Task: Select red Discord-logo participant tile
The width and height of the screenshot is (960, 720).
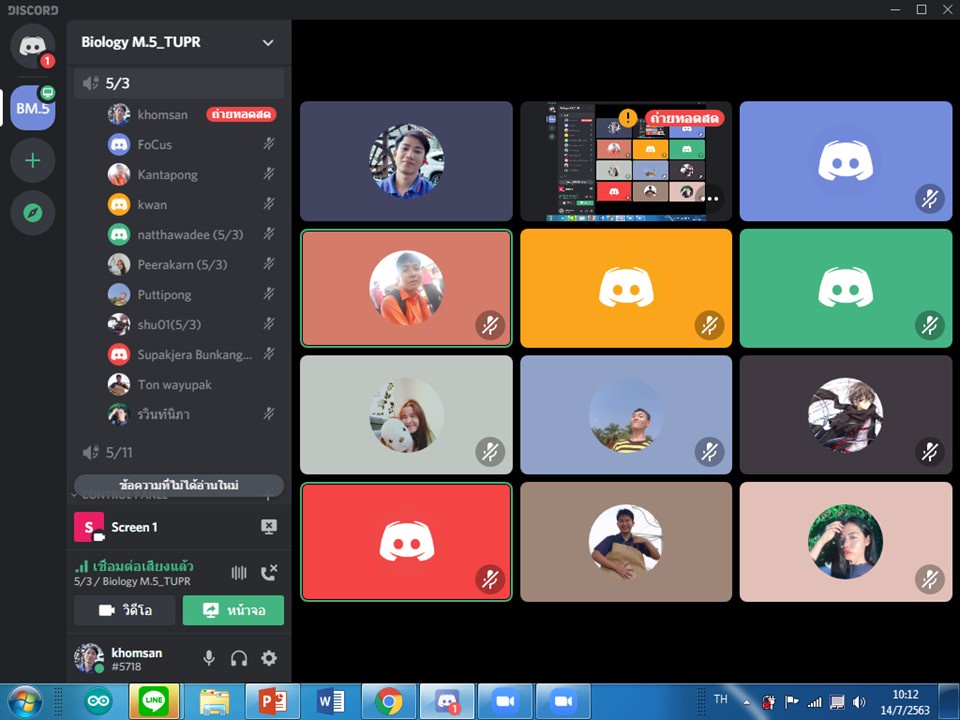Action: point(406,542)
